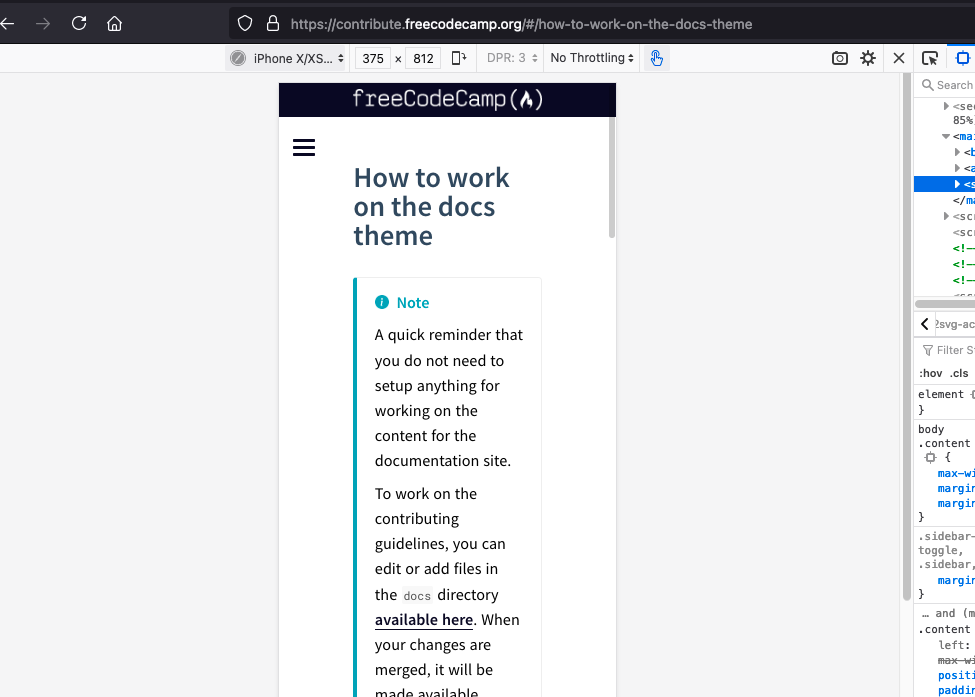Click inside the viewport width input field

click(372, 58)
